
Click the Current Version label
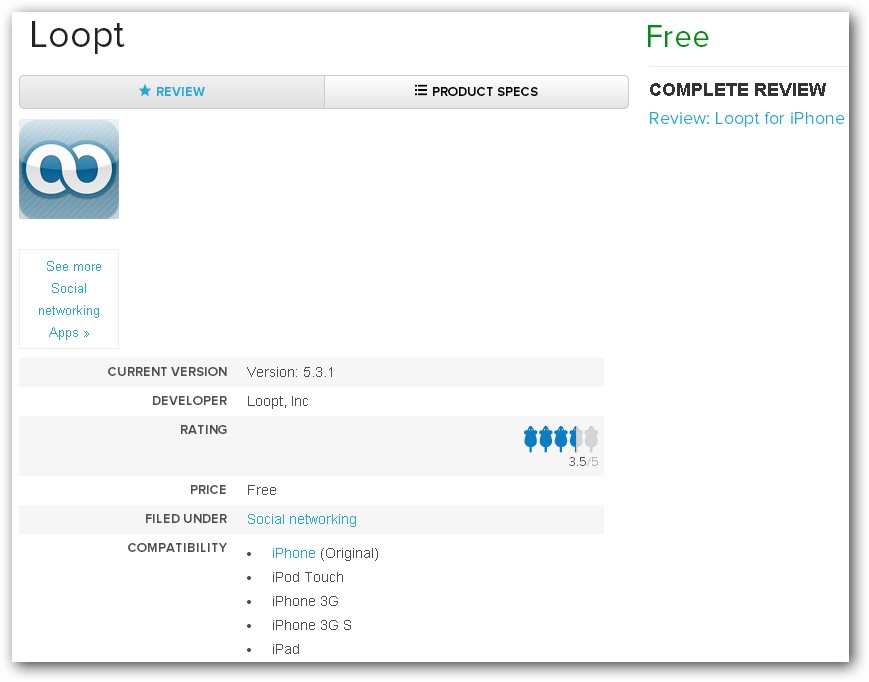[x=167, y=372]
